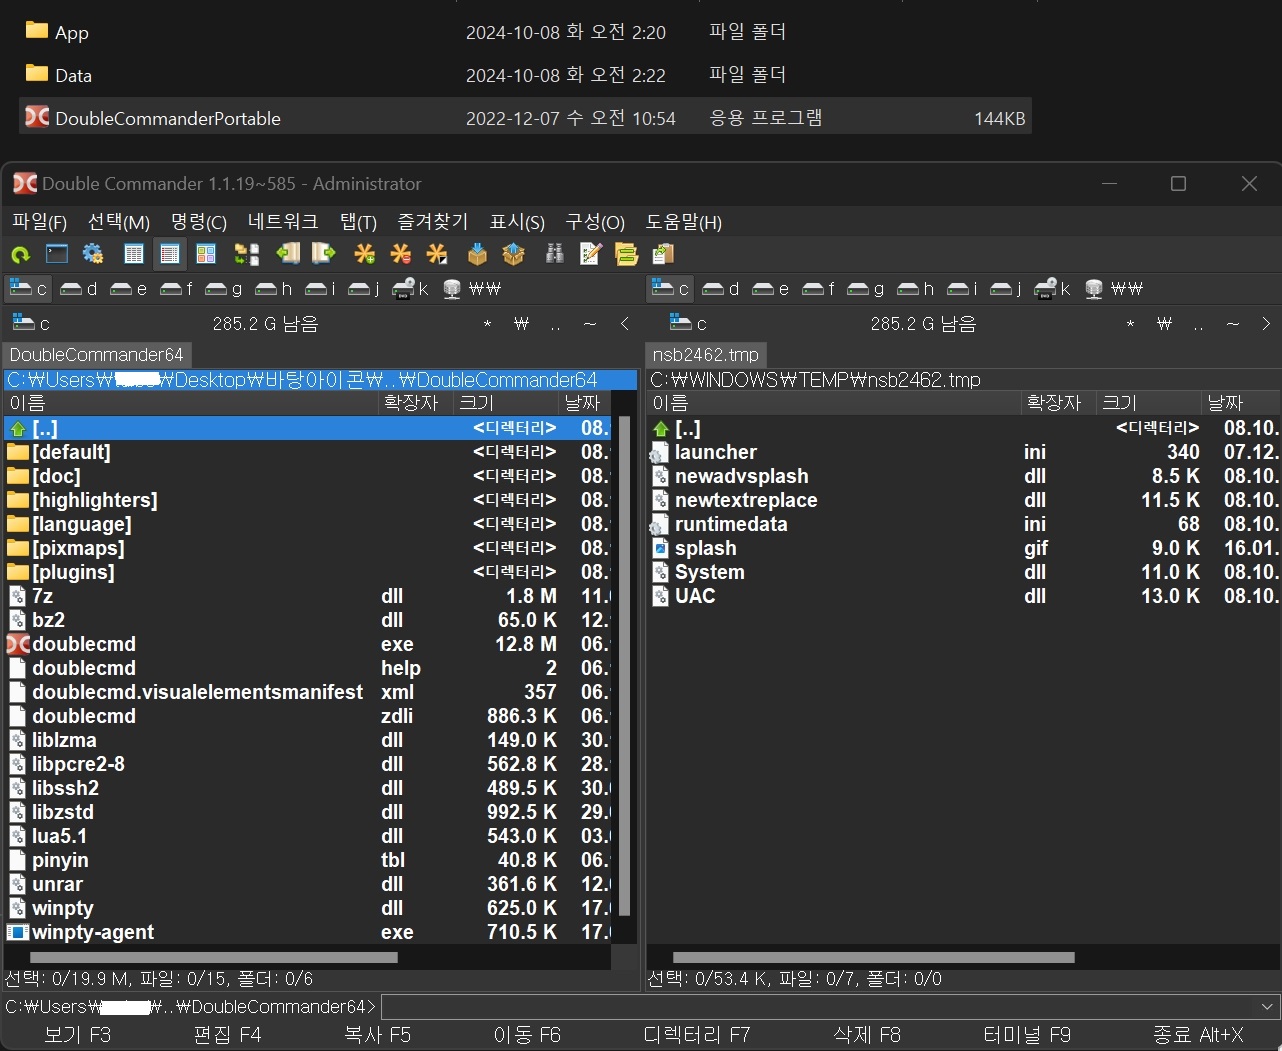Viewport: 1282px width, 1051px height.
Task: Switch to brief list view icon
Action: pos(134,254)
